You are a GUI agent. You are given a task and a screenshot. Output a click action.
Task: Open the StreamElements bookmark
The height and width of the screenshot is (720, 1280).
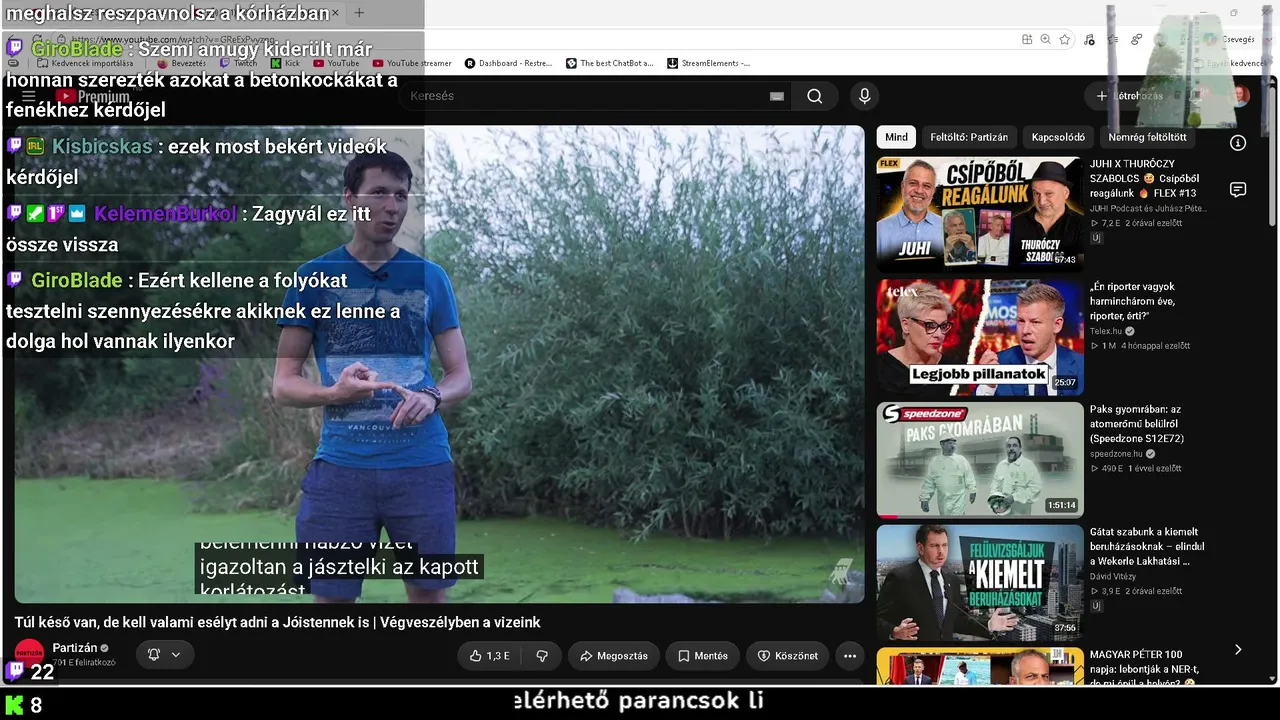pos(708,63)
